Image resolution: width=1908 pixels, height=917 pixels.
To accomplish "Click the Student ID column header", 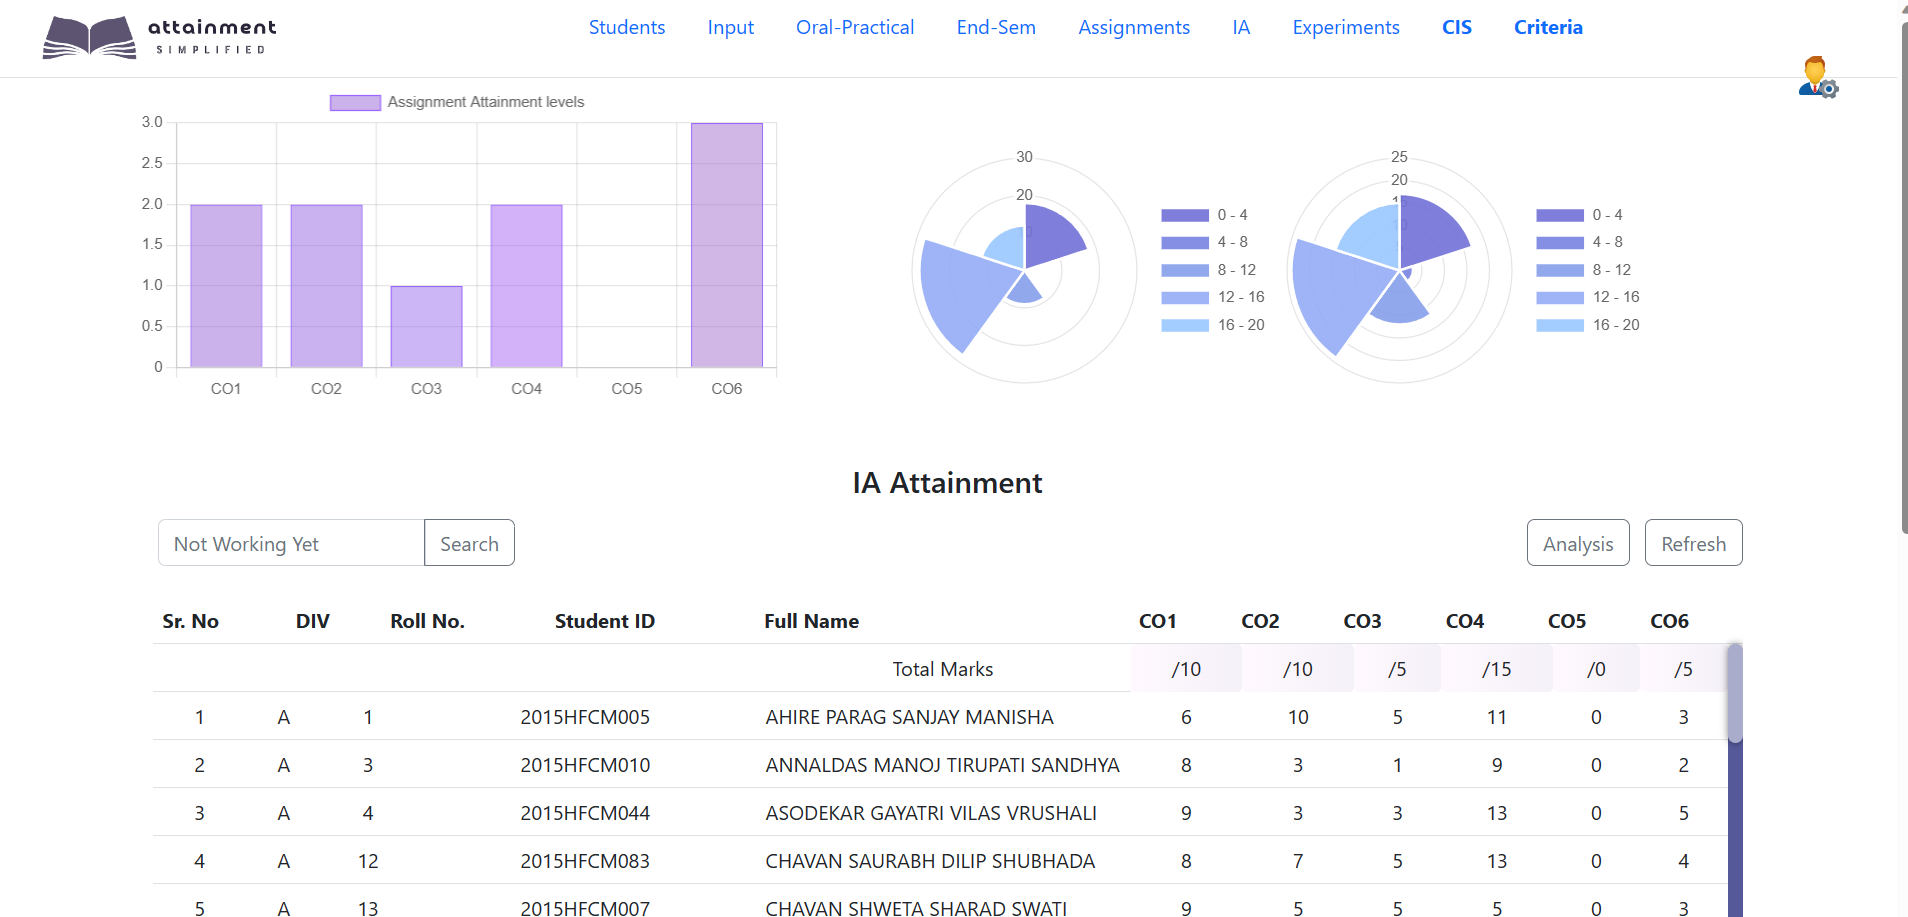I will (x=605, y=621).
